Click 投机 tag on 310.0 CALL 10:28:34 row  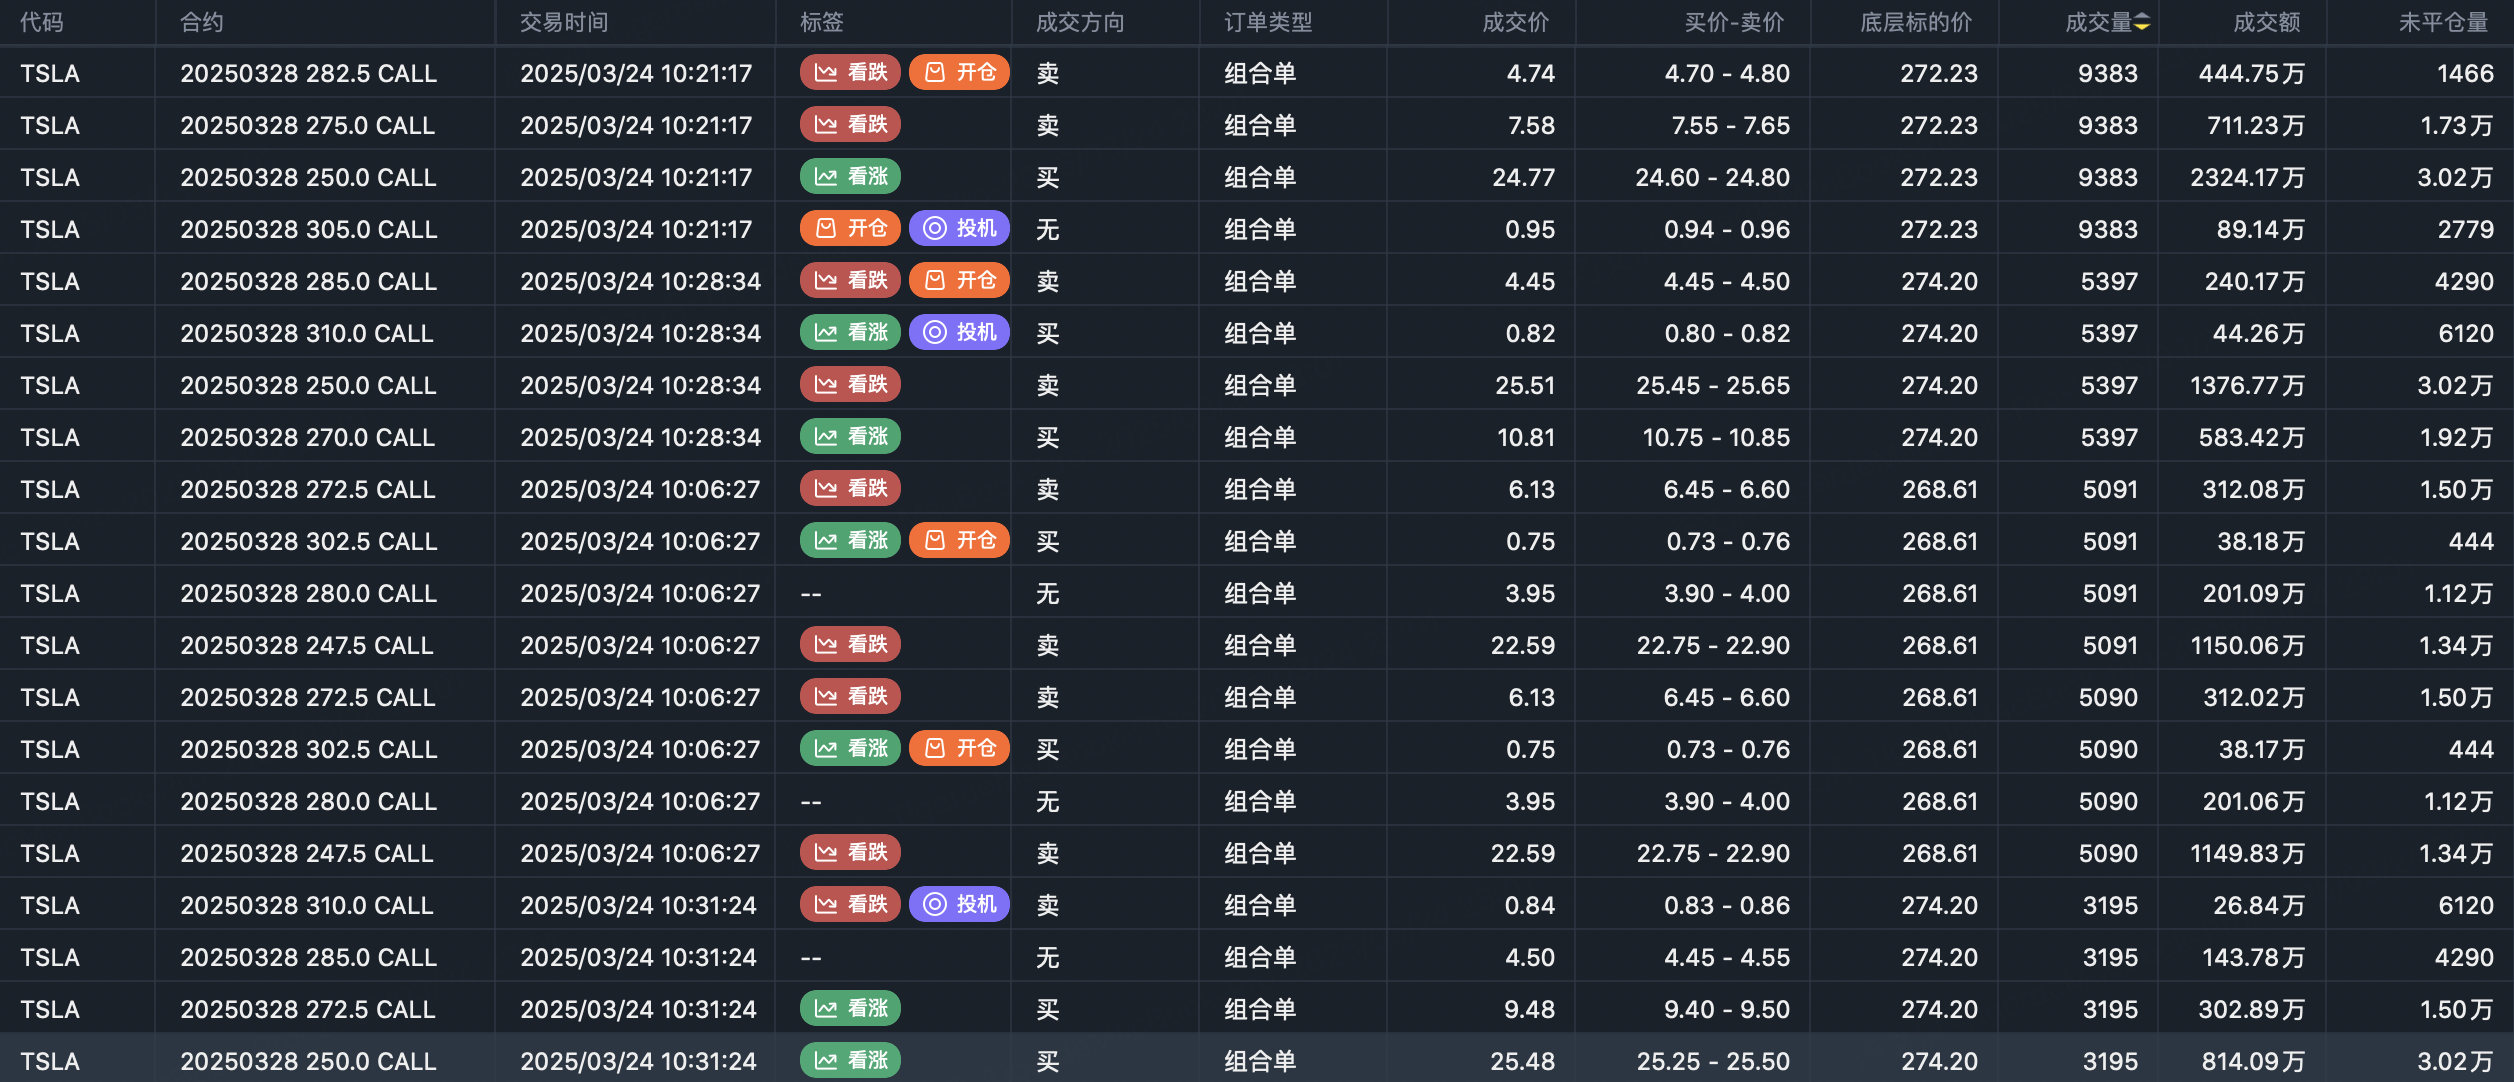(x=960, y=333)
